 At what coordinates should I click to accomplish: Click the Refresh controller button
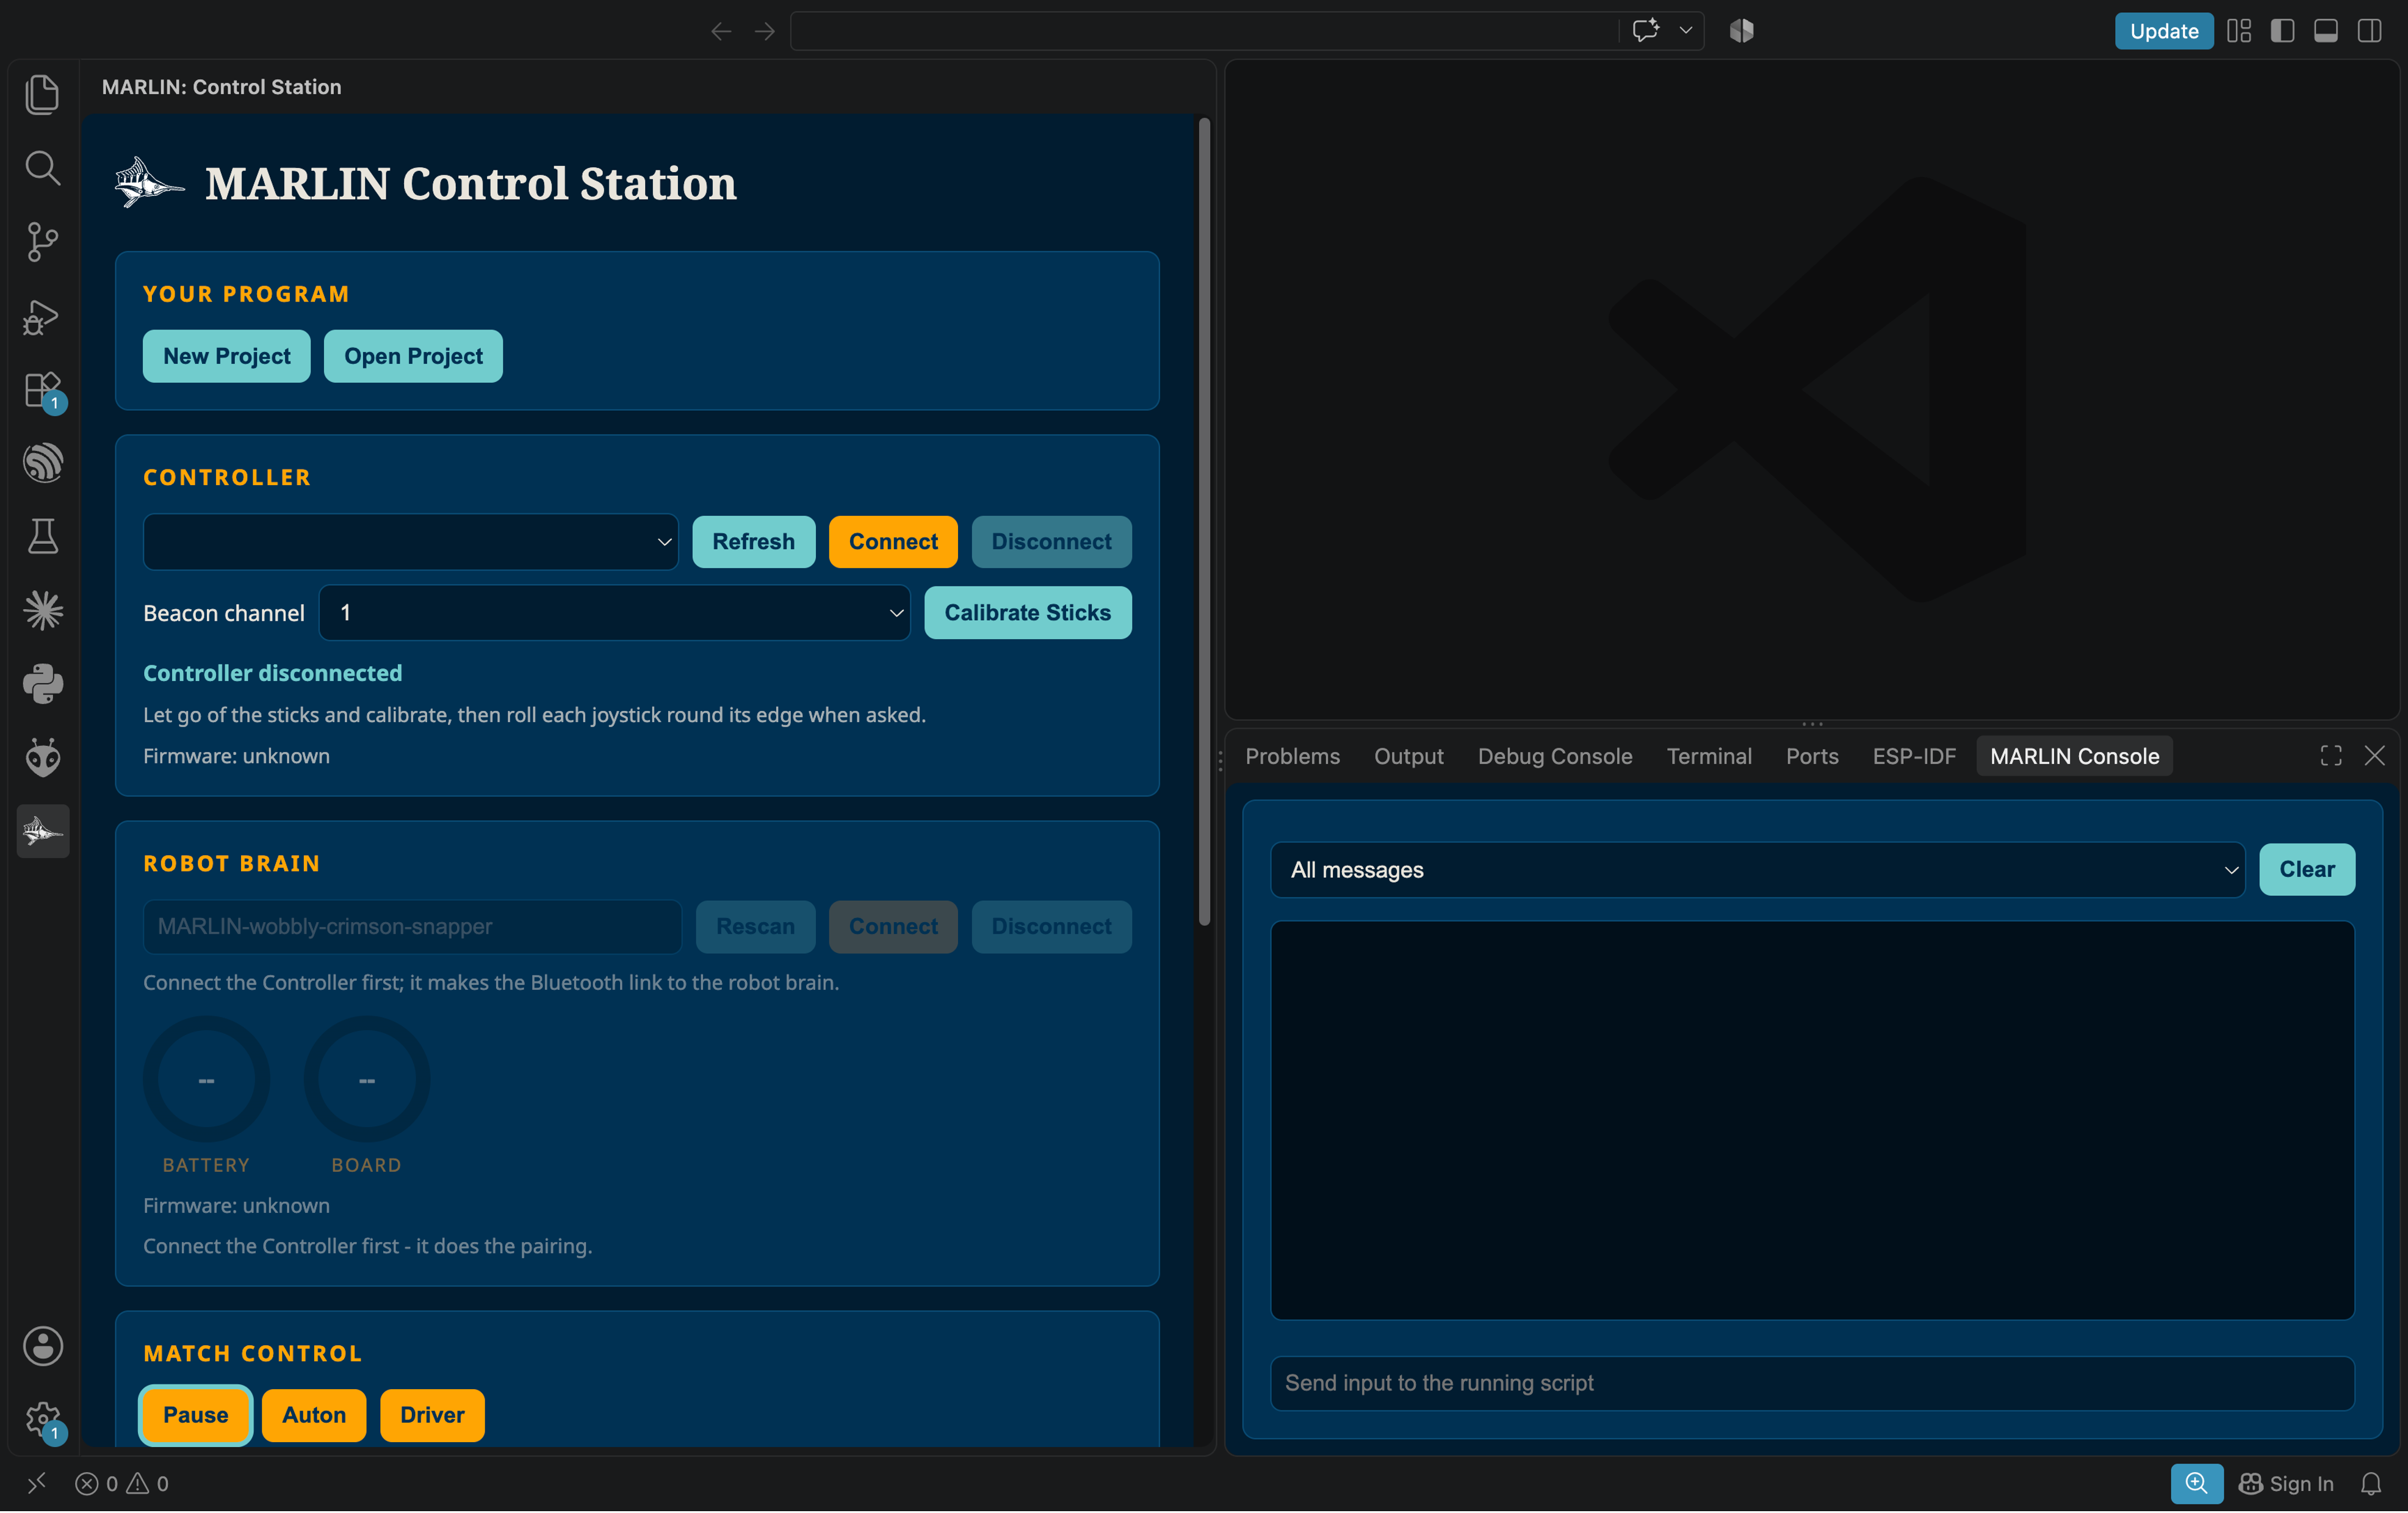pos(753,541)
